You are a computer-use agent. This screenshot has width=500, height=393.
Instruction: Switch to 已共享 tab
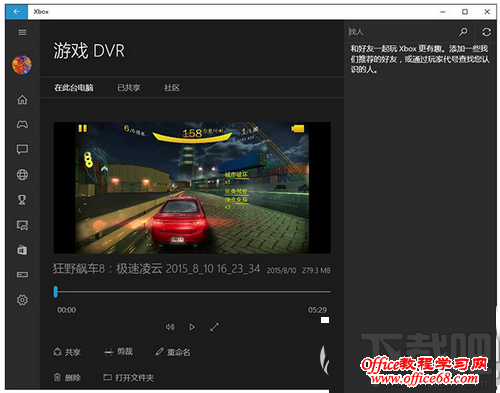click(128, 88)
